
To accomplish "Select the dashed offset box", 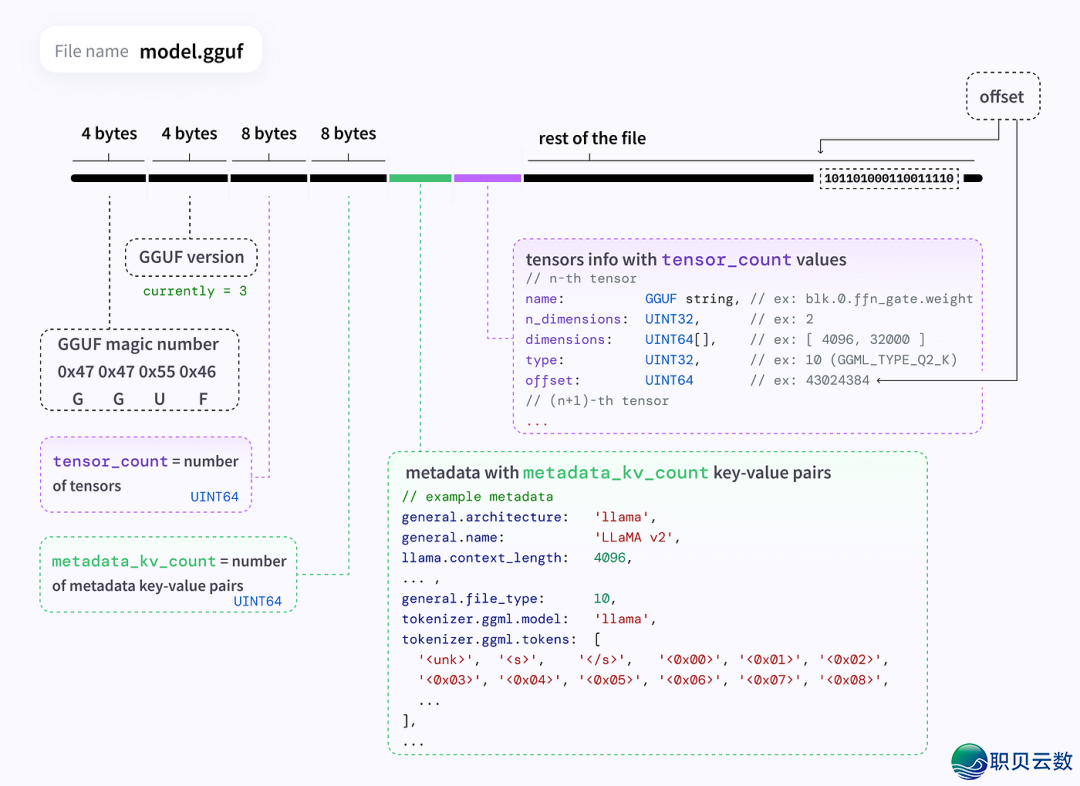I will click(1002, 97).
